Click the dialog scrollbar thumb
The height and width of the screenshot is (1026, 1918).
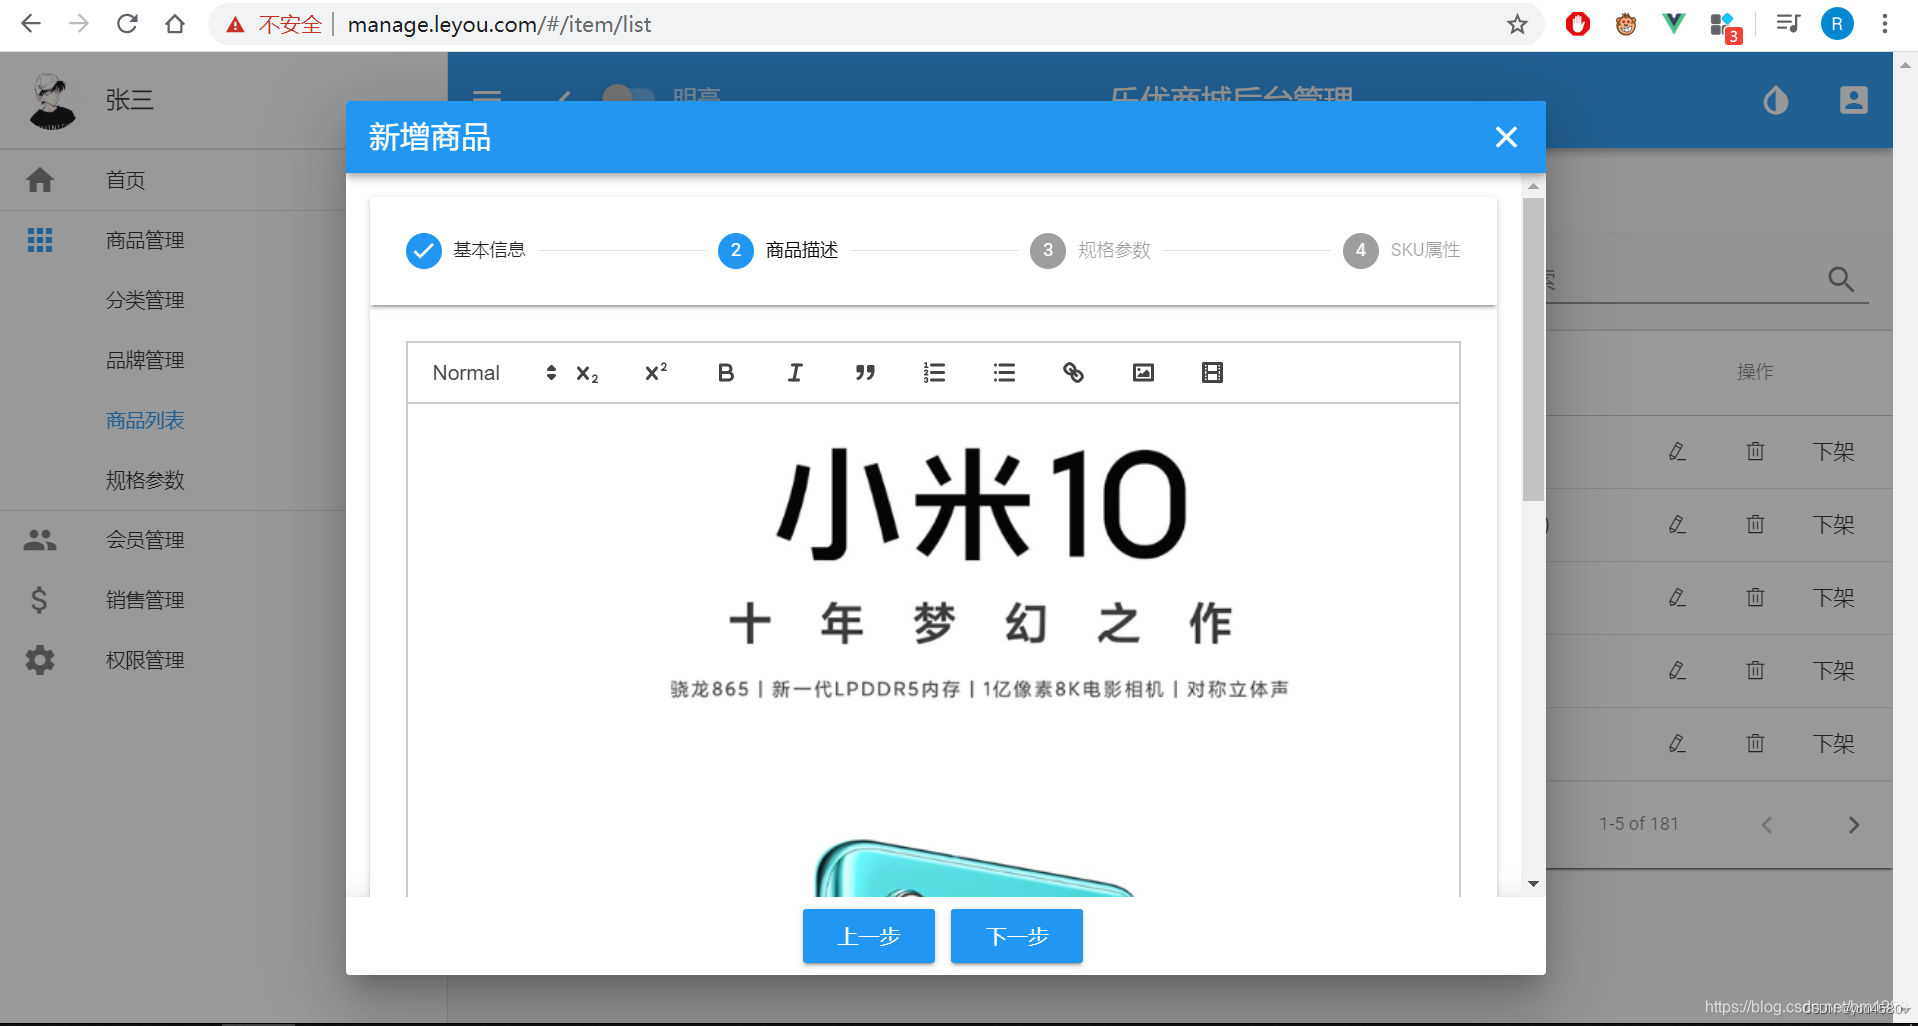(x=1533, y=349)
